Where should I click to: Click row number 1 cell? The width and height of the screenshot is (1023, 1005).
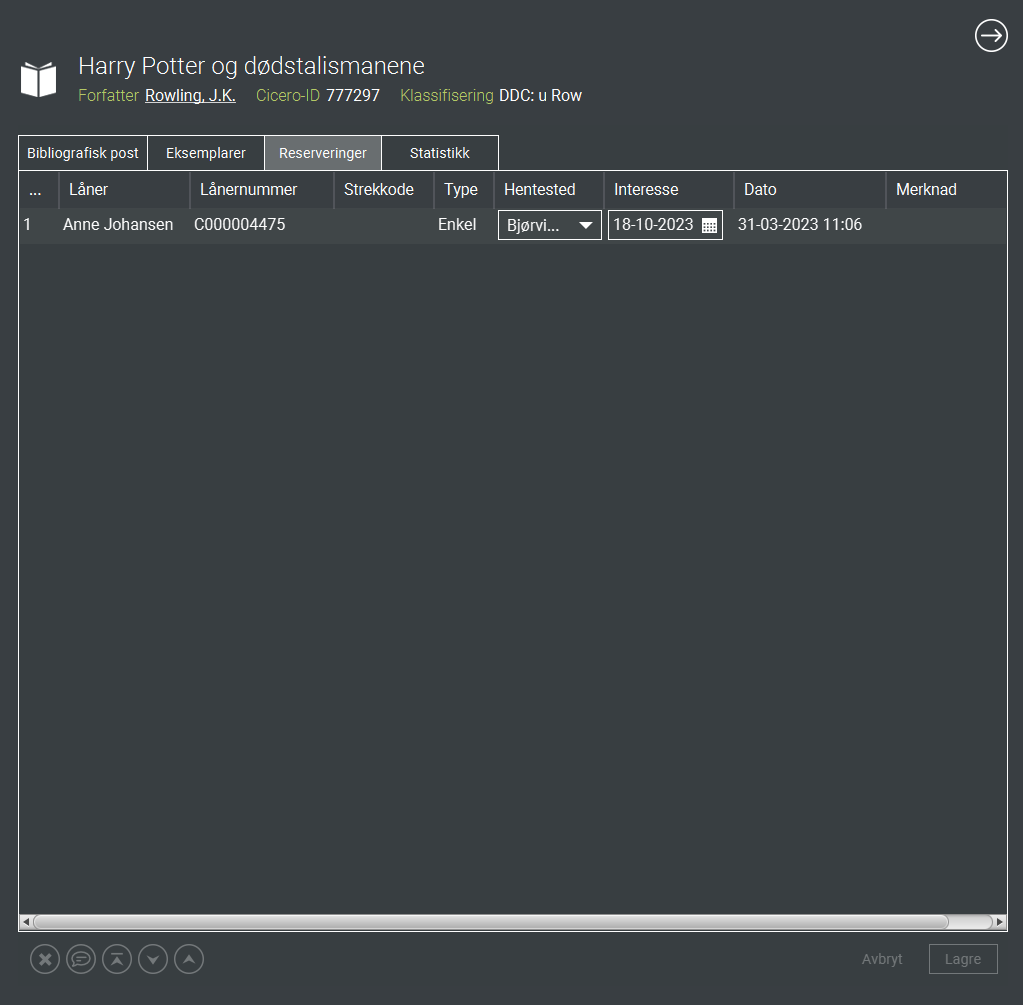click(27, 224)
